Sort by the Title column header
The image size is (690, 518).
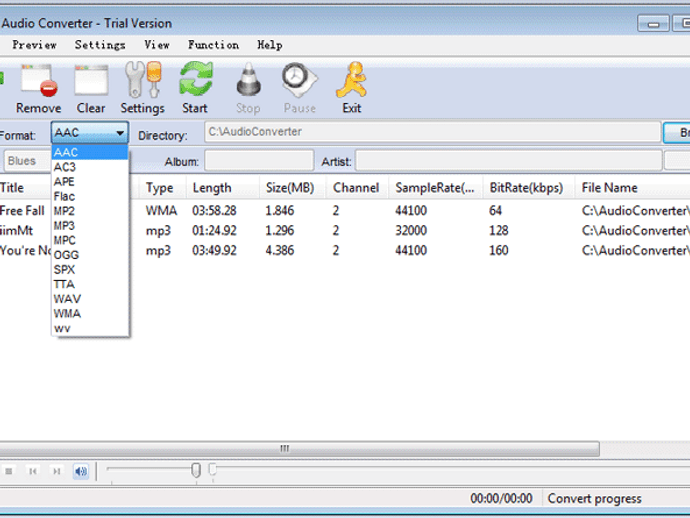(x=26, y=188)
